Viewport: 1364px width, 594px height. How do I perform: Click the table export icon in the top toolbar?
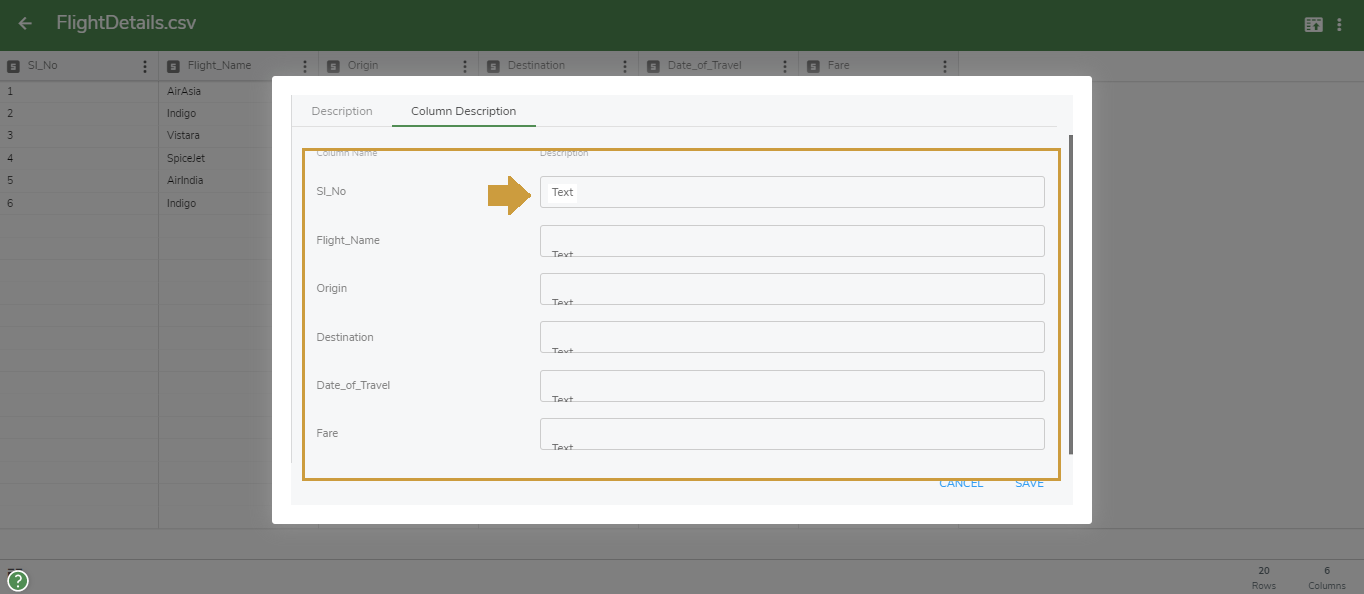[x=1313, y=22]
